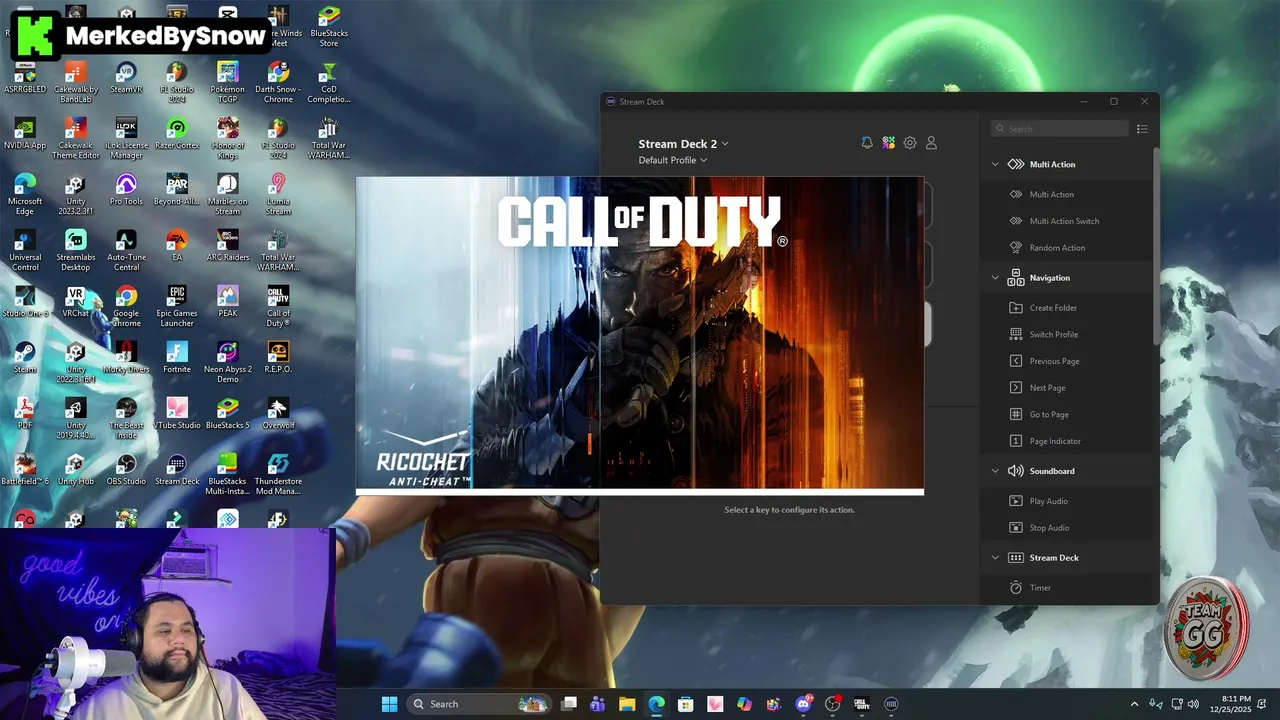Open File Explorer from the taskbar
Image resolution: width=1280 pixels, height=720 pixels.
[627, 704]
